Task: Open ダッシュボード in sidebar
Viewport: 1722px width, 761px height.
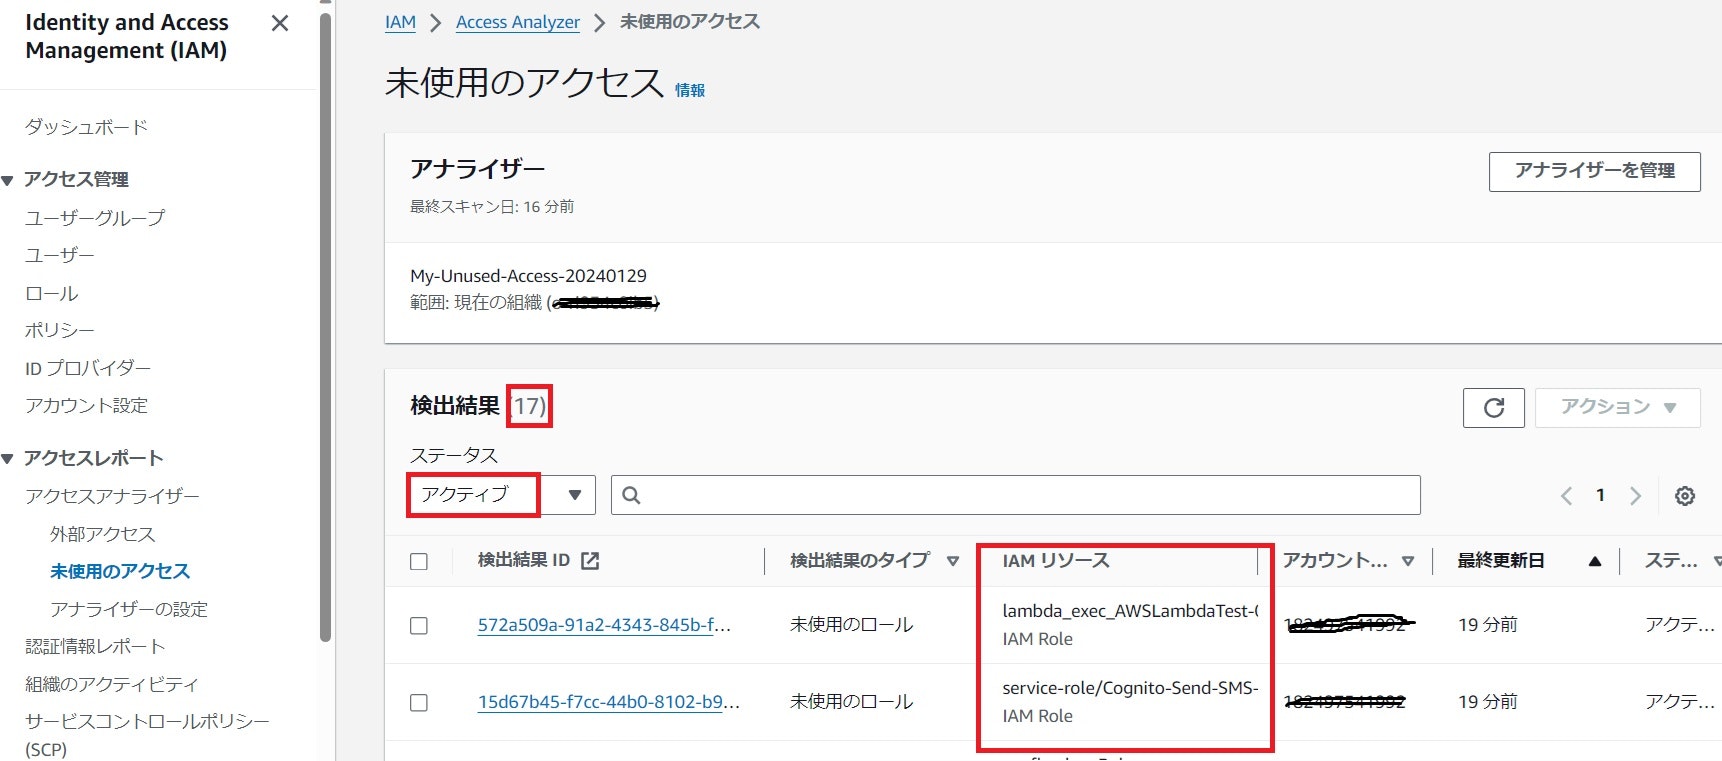Action: coord(86,127)
